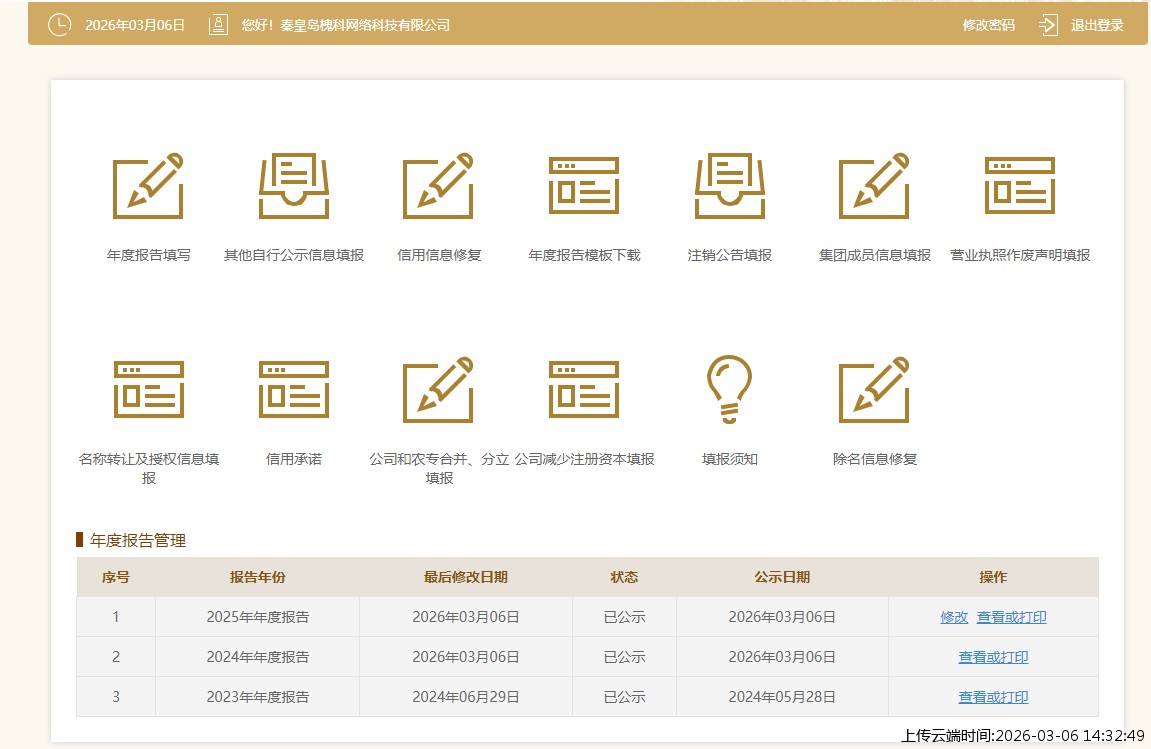1151x749 pixels.
Task: Click the clock icon beside the date
Action: tap(60, 25)
